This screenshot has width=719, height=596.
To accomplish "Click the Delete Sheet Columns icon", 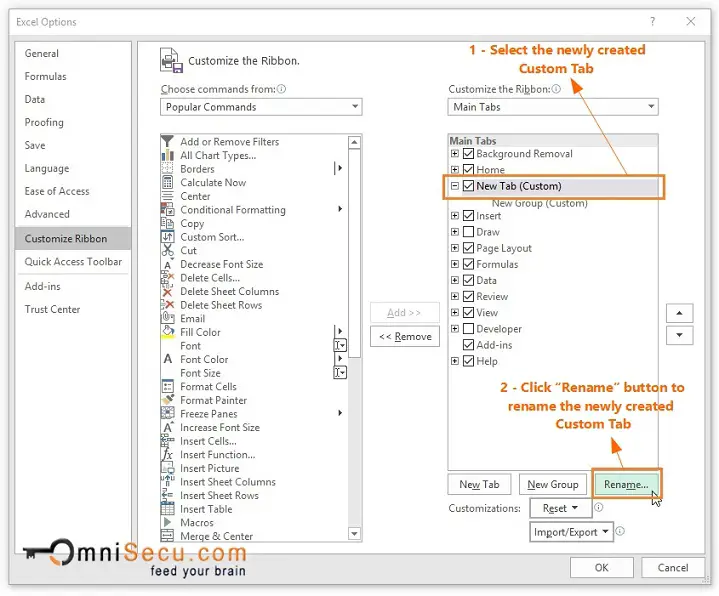I will pos(167,291).
